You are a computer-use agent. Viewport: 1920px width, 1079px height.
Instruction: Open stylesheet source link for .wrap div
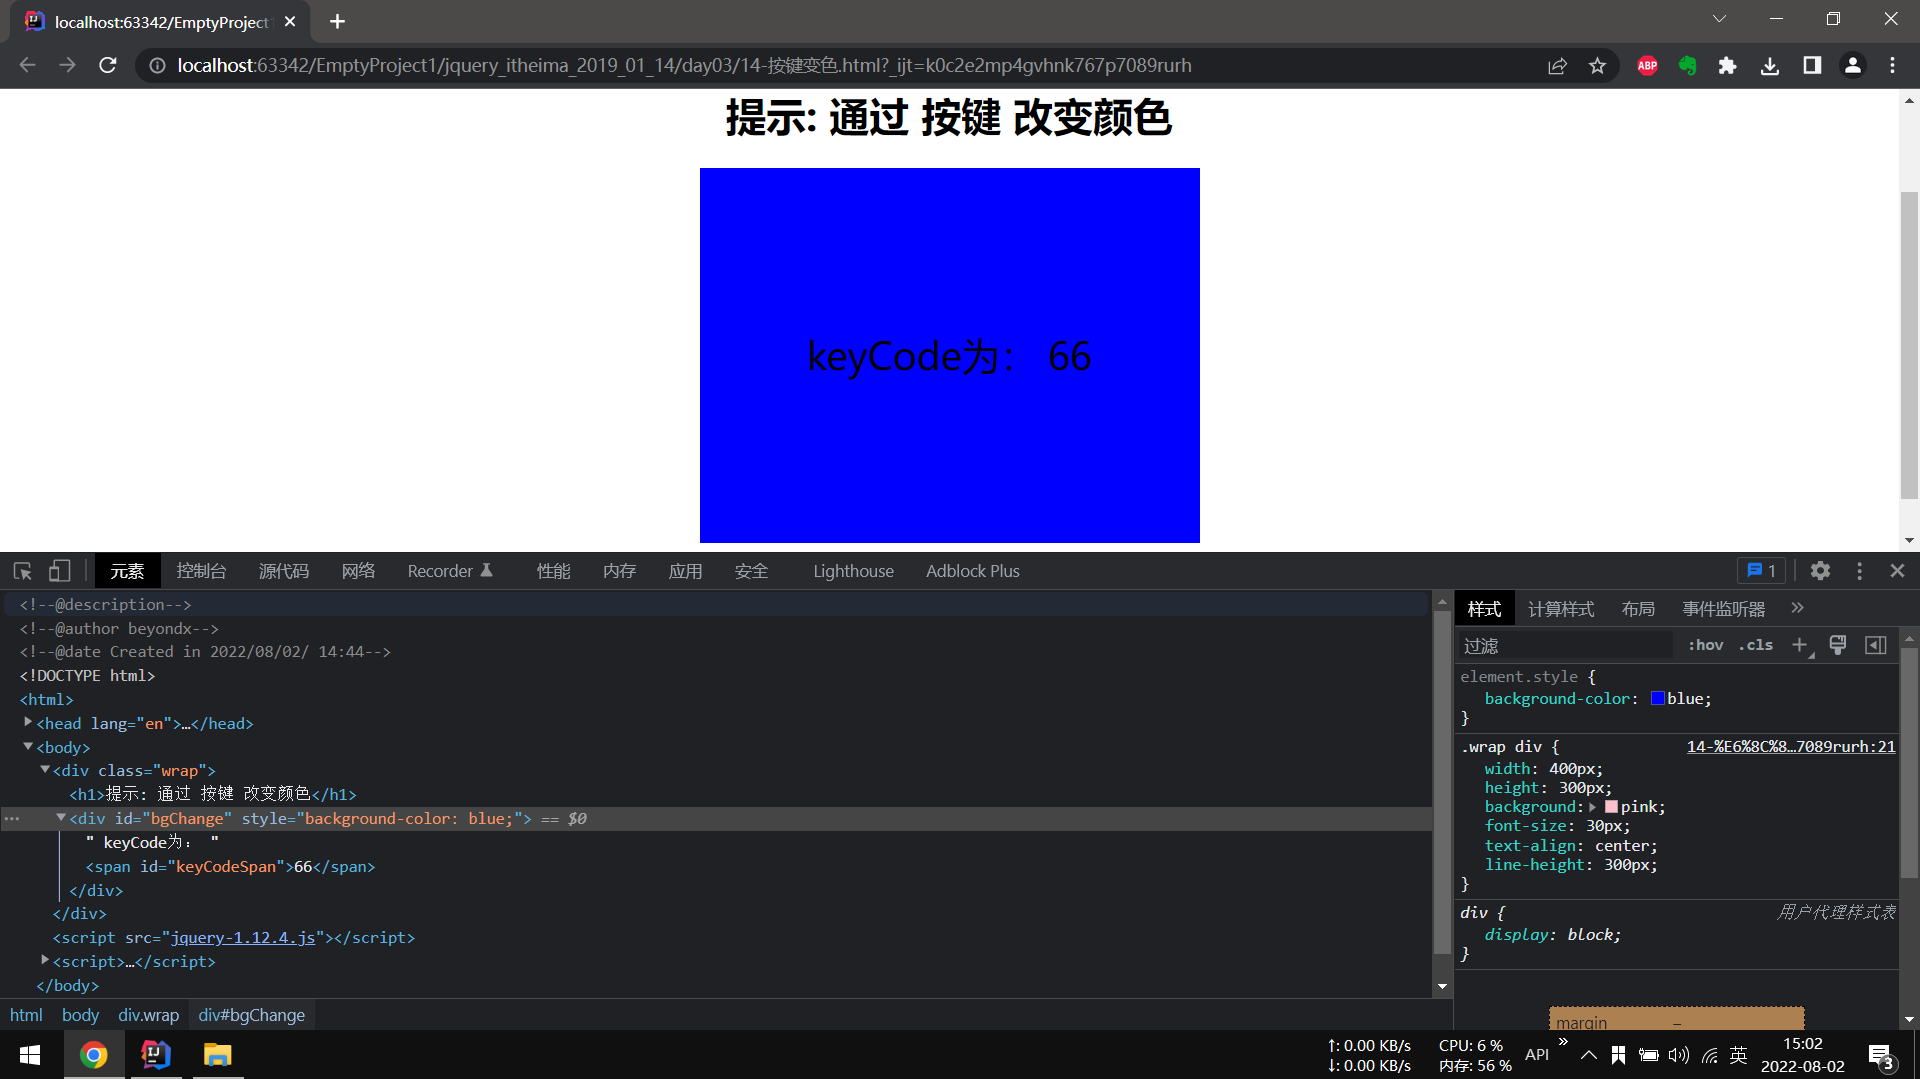1791,746
